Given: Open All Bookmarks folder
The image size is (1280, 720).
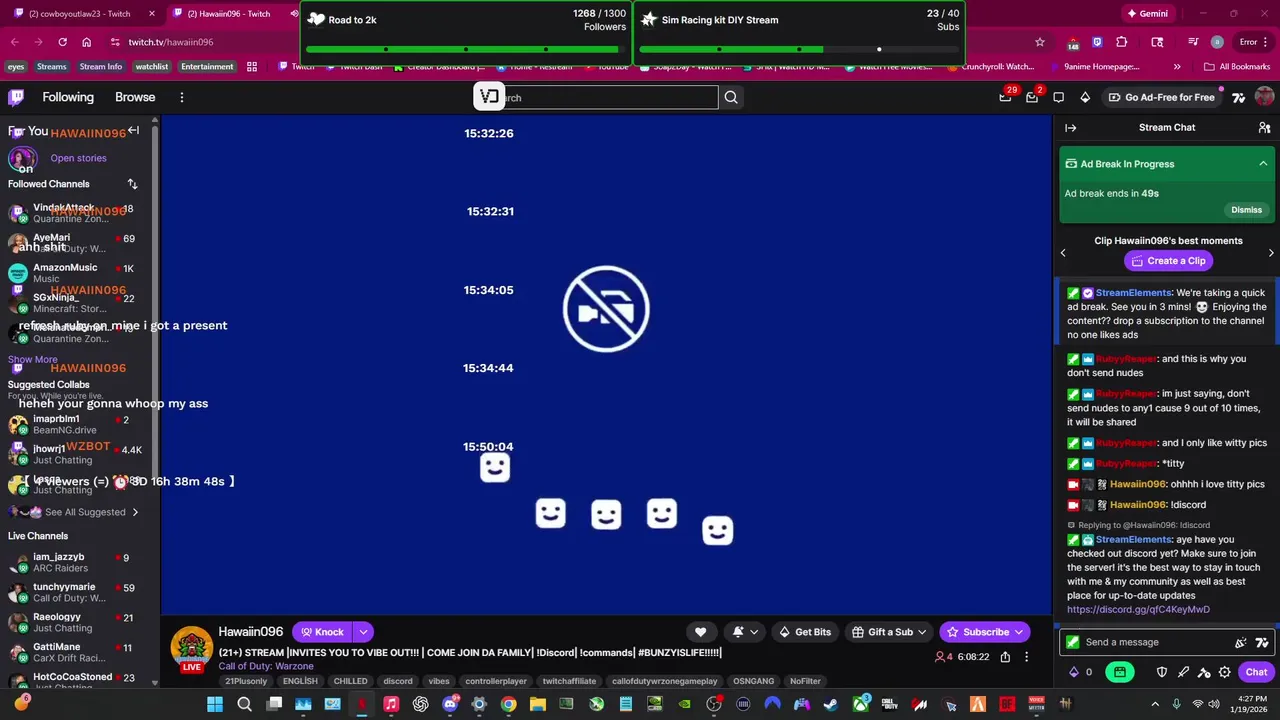Looking at the screenshot, I should (x=1236, y=67).
